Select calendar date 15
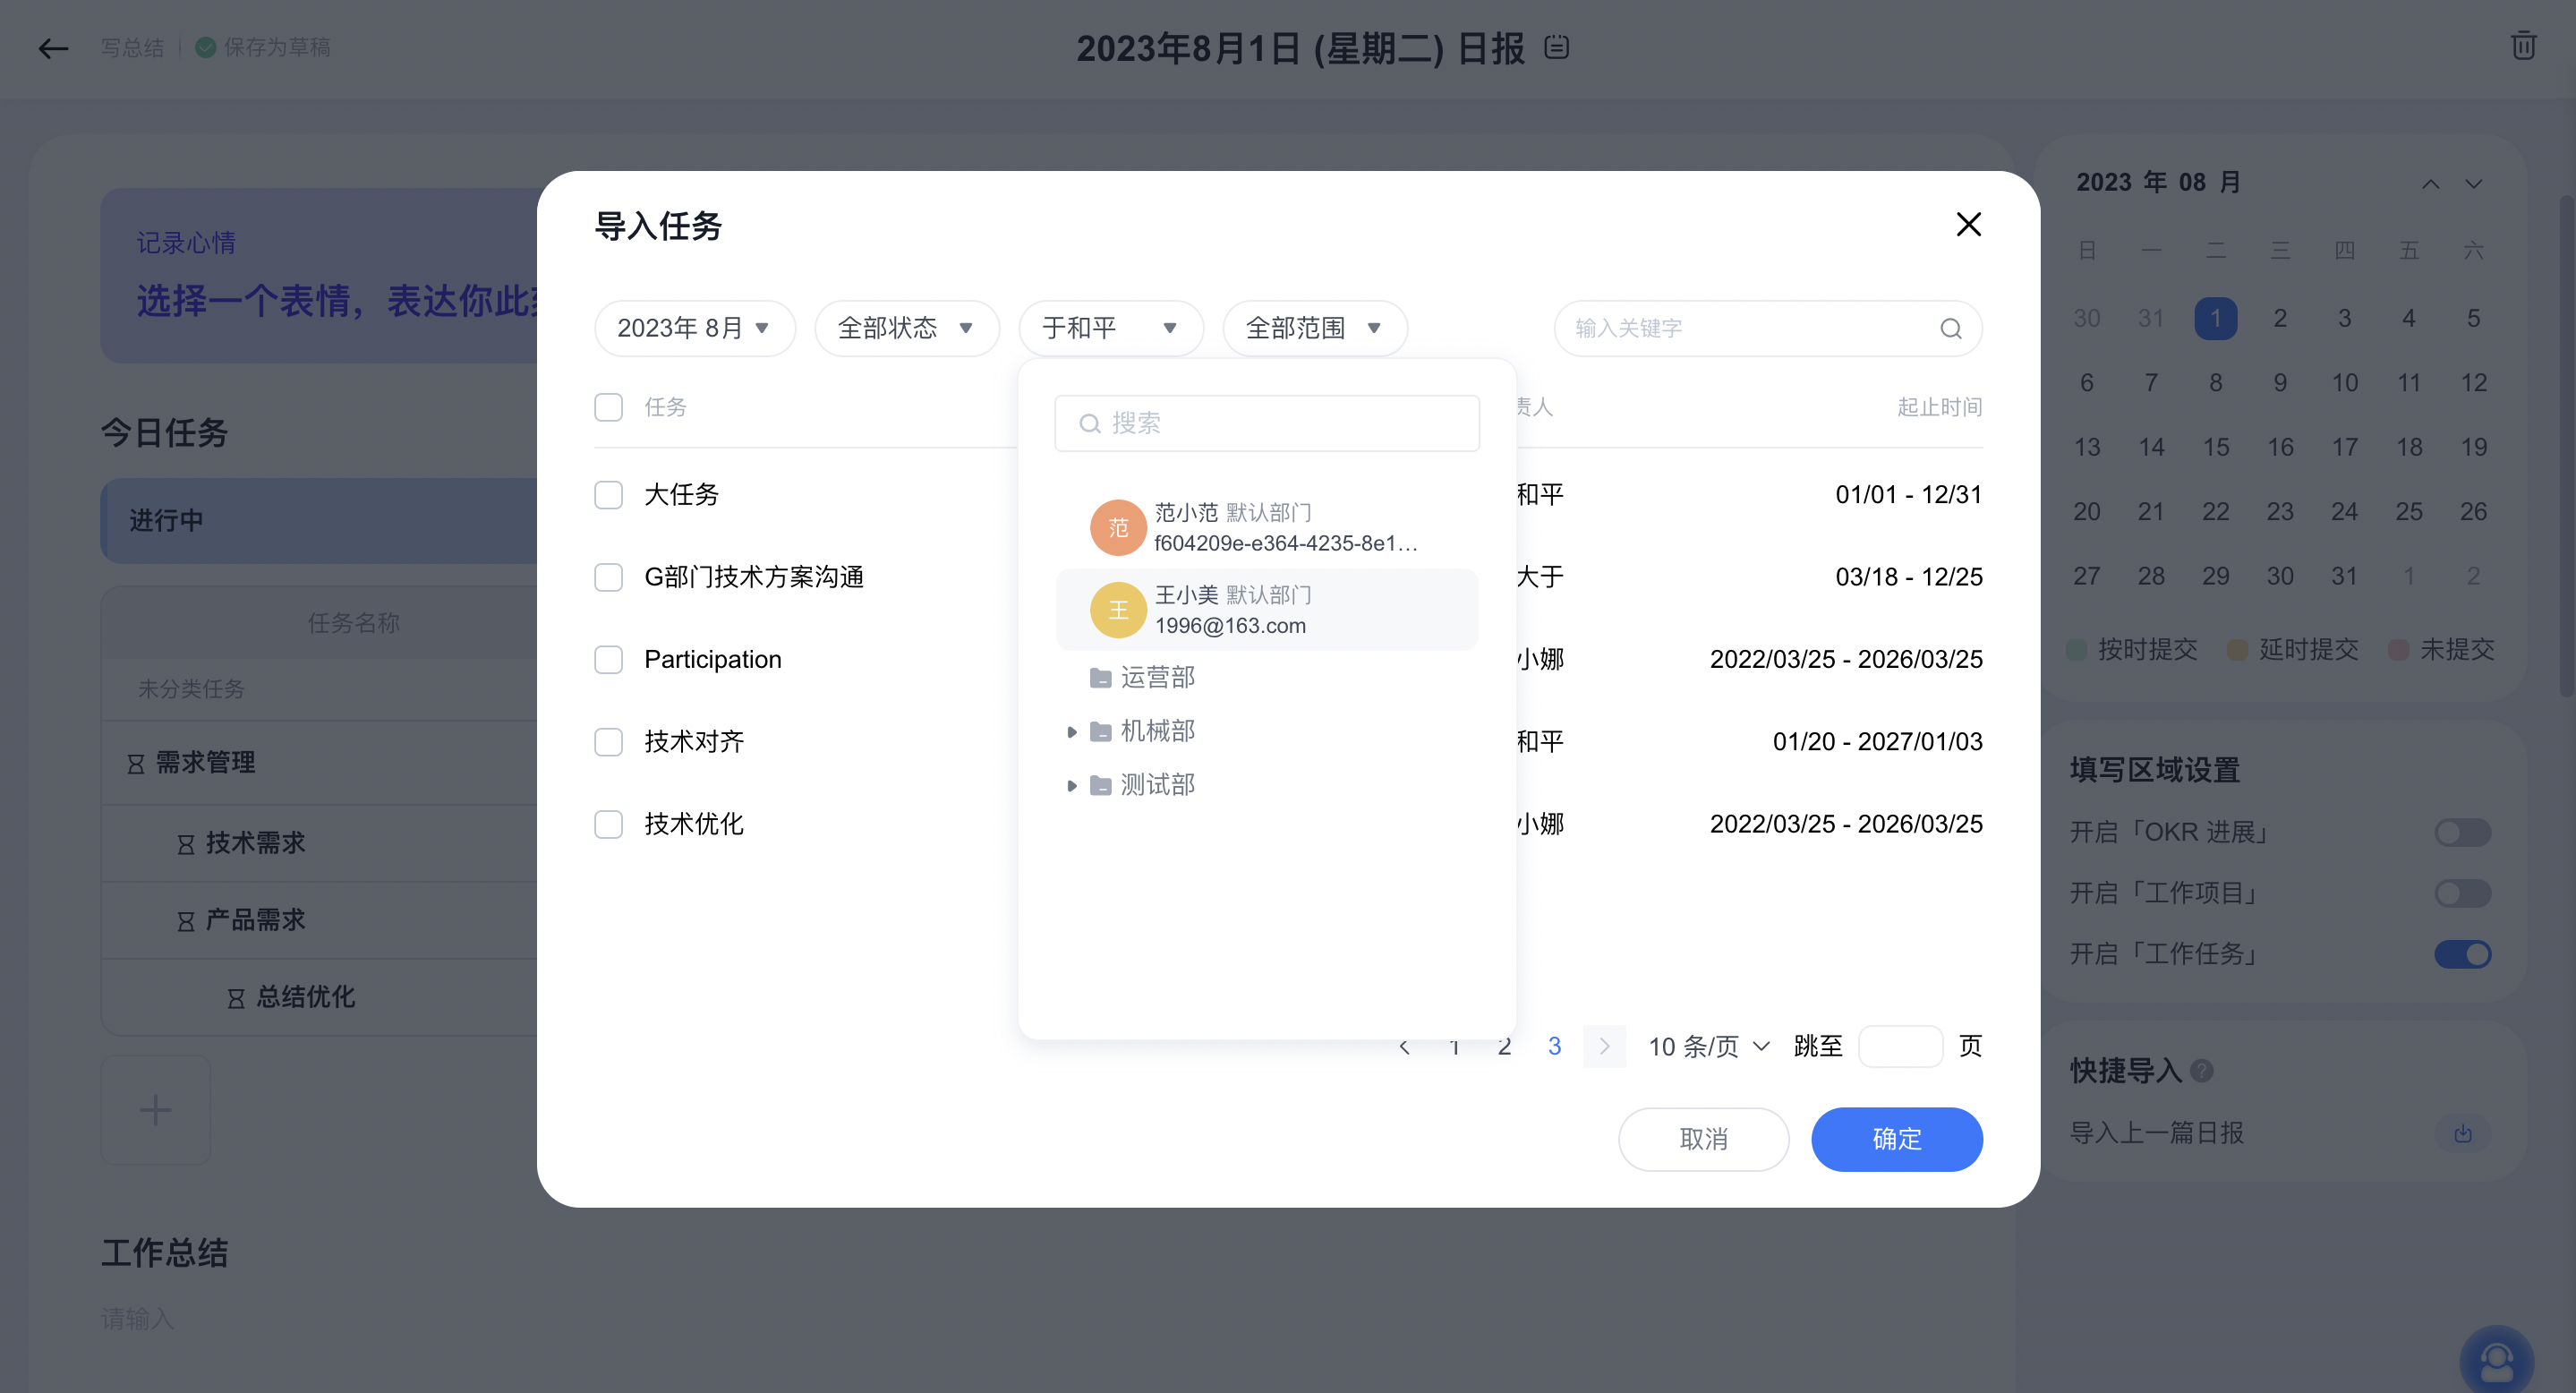This screenshot has width=2576, height=1393. (2215, 447)
